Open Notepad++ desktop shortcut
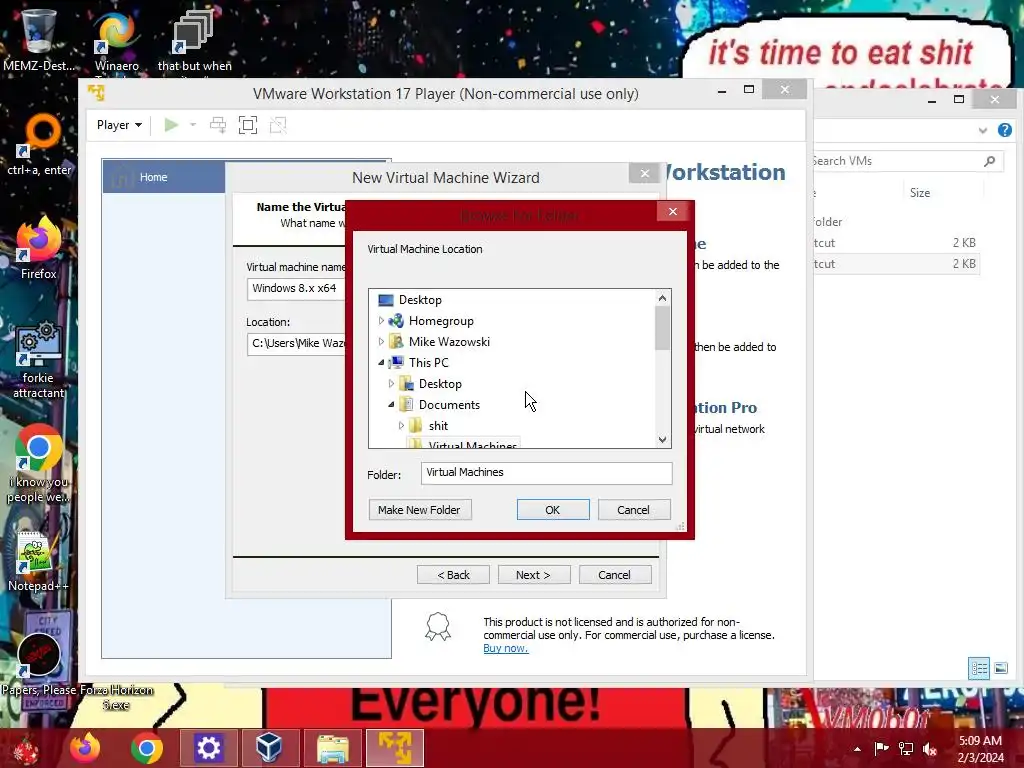1024x768 pixels. click(39, 560)
